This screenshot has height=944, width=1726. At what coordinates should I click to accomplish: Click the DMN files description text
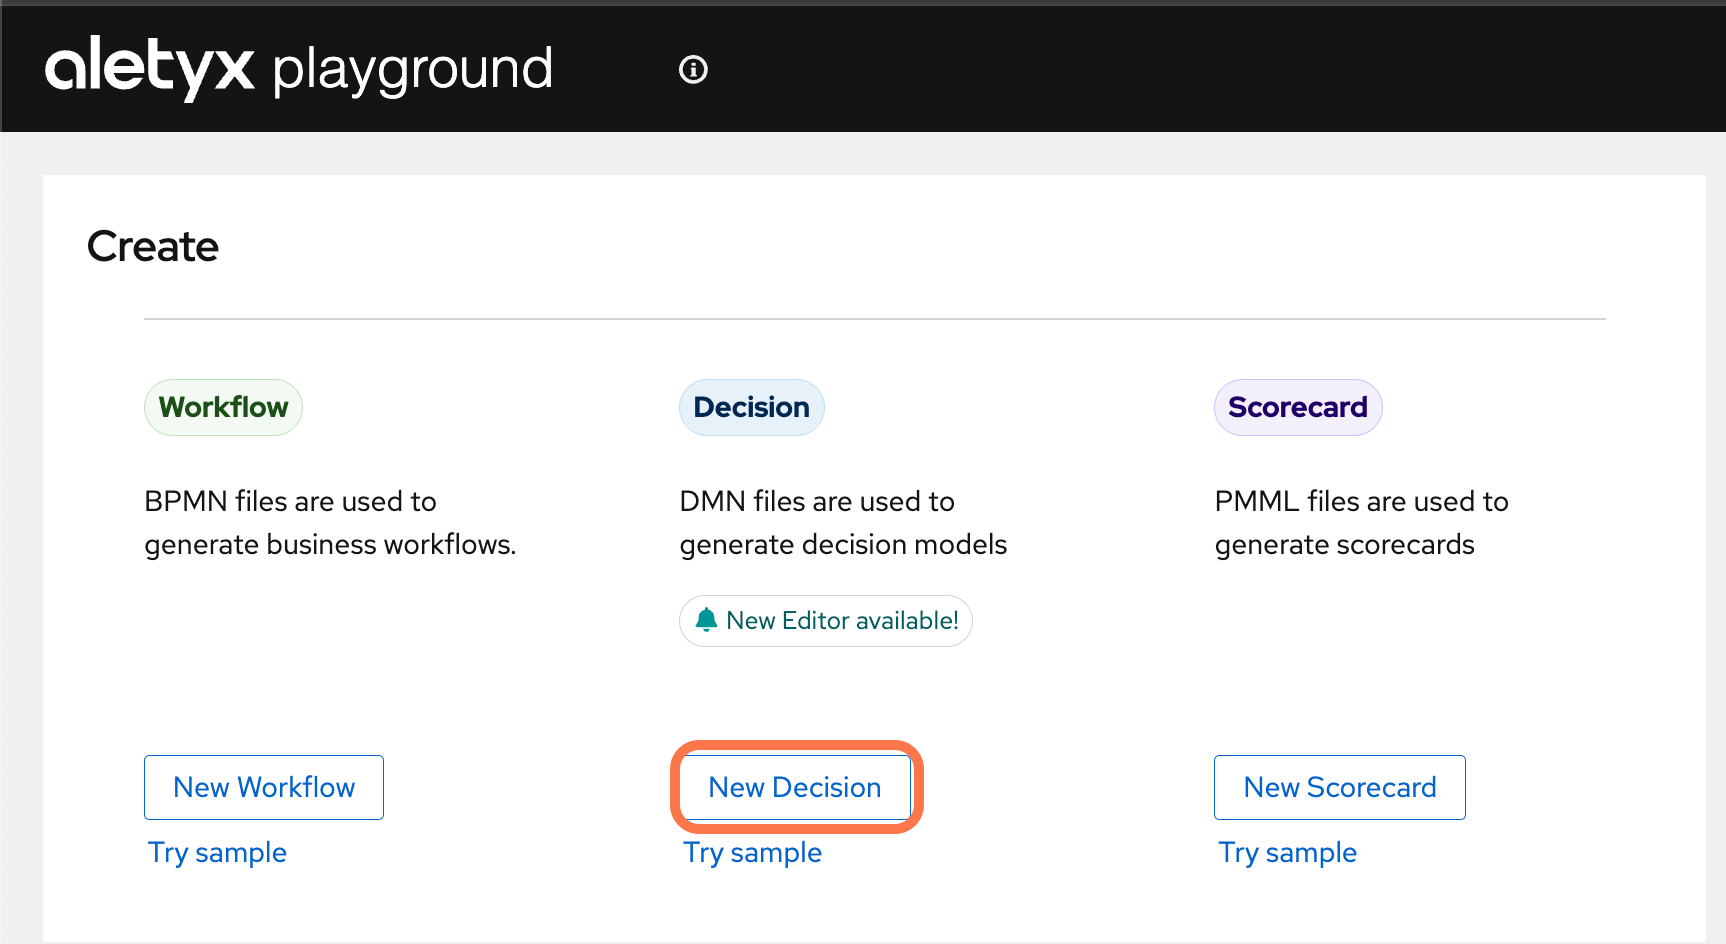[842, 522]
